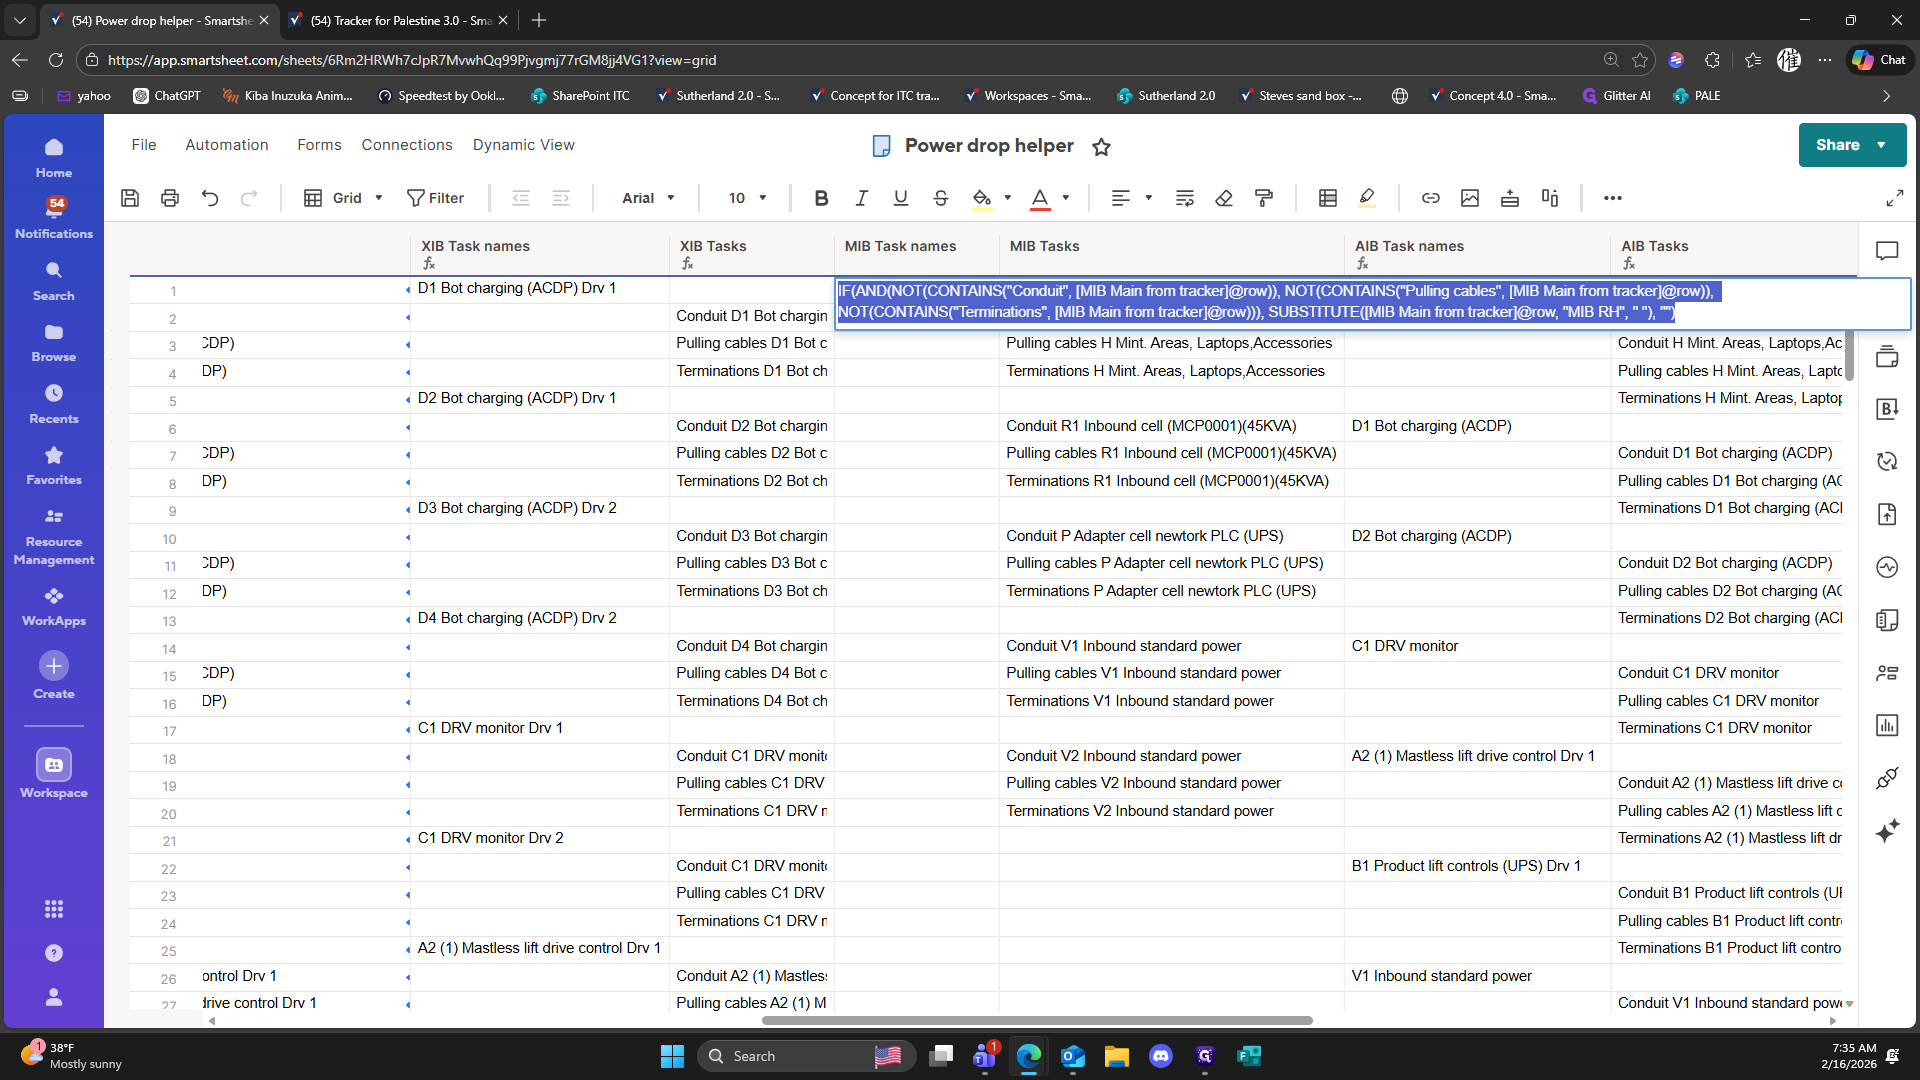Click the Insert Image icon

point(1470,198)
